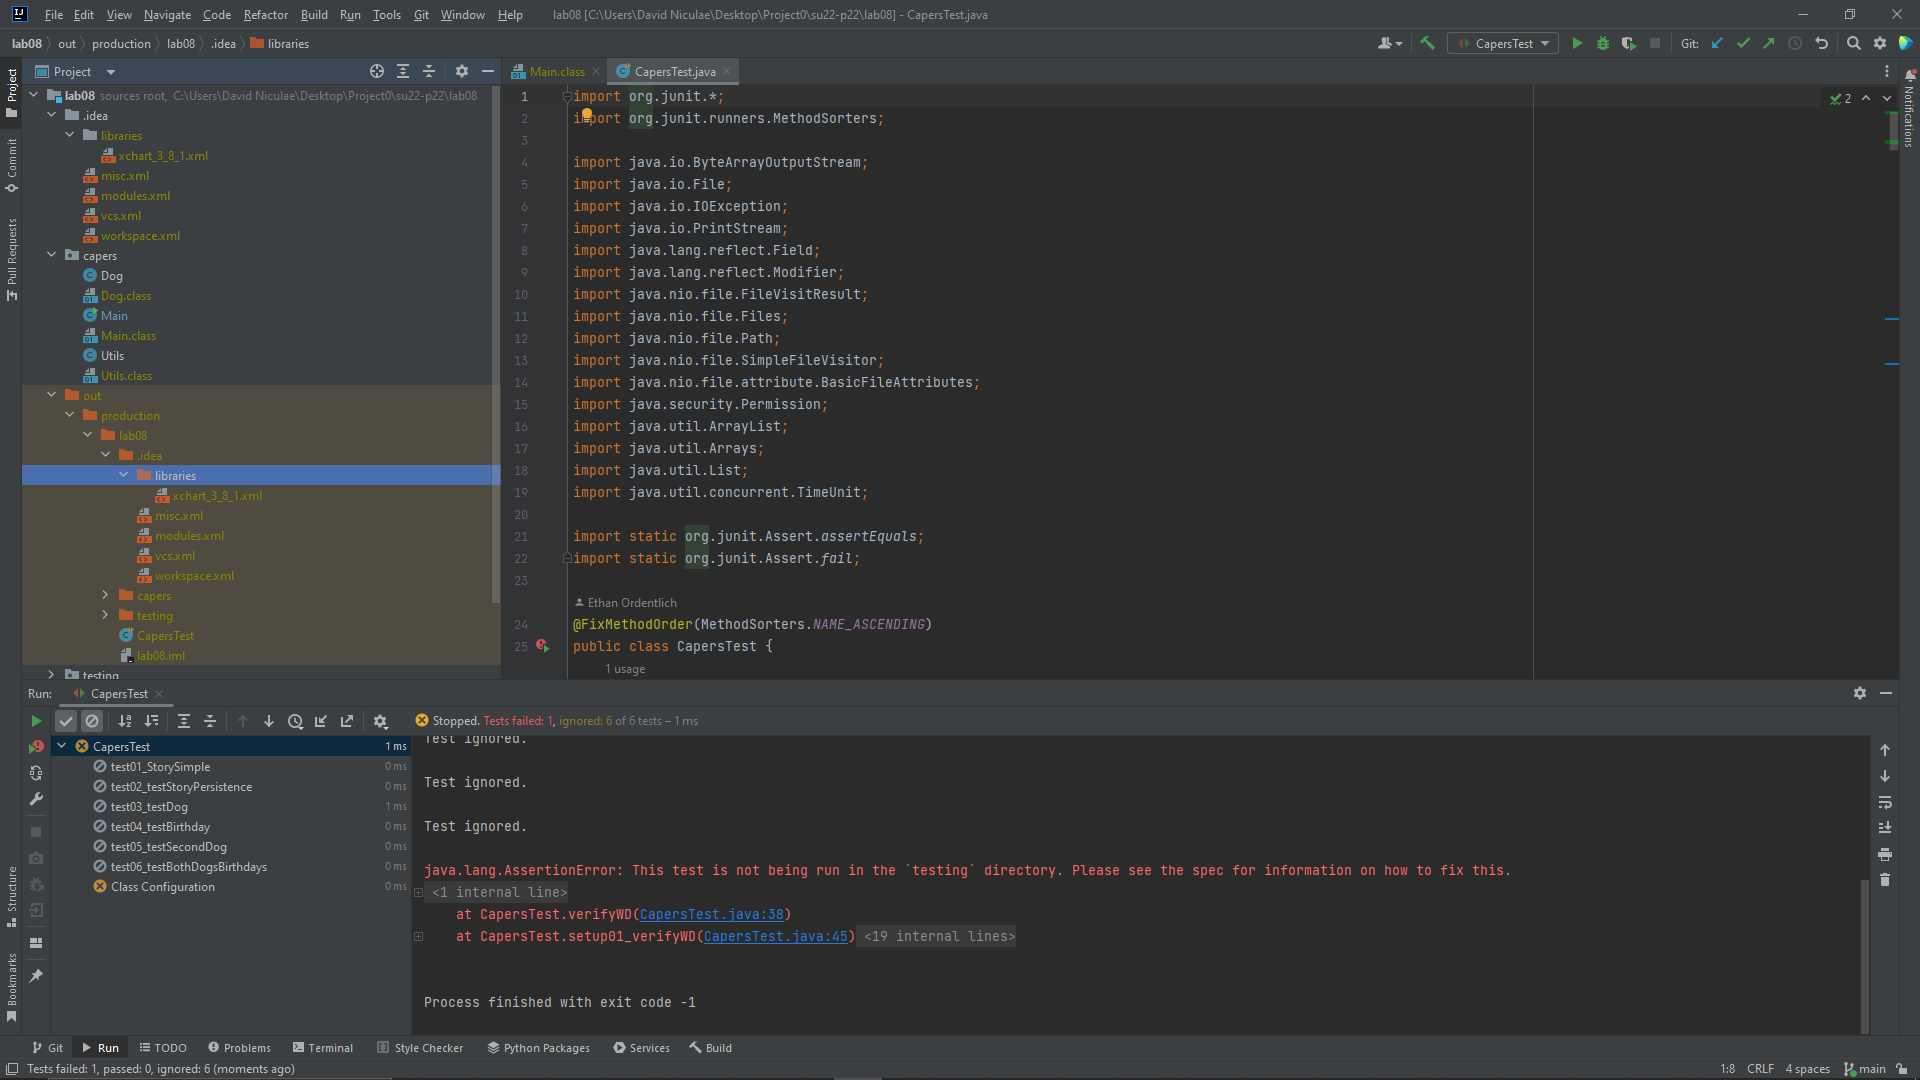Click the Git Push arrow icon
This screenshot has height=1080, width=1920.
coord(1769,43)
